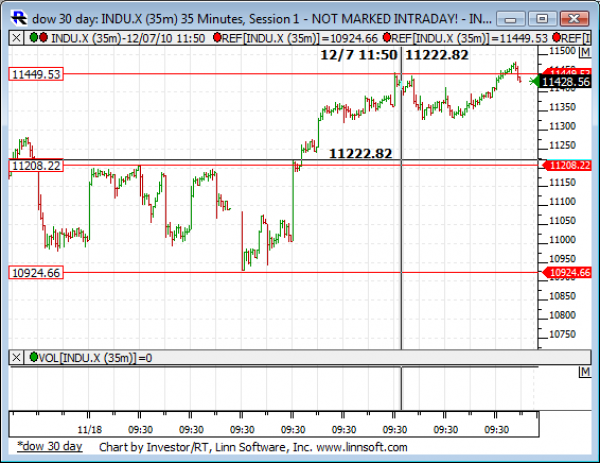Image resolution: width=600 pixels, height=463 pixels.
Task: Click the green VOL indicator dot
Action: pos(34,357)
